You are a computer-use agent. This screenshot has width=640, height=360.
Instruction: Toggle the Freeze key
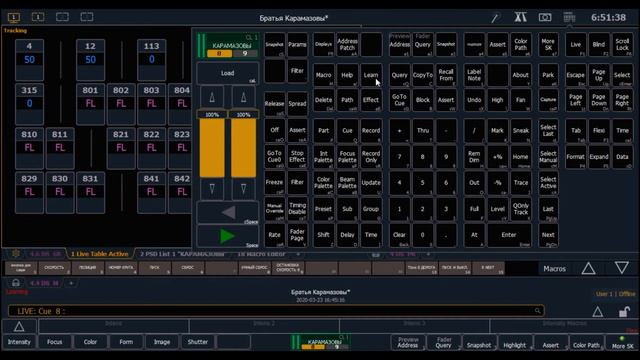[x=274, y=182]
